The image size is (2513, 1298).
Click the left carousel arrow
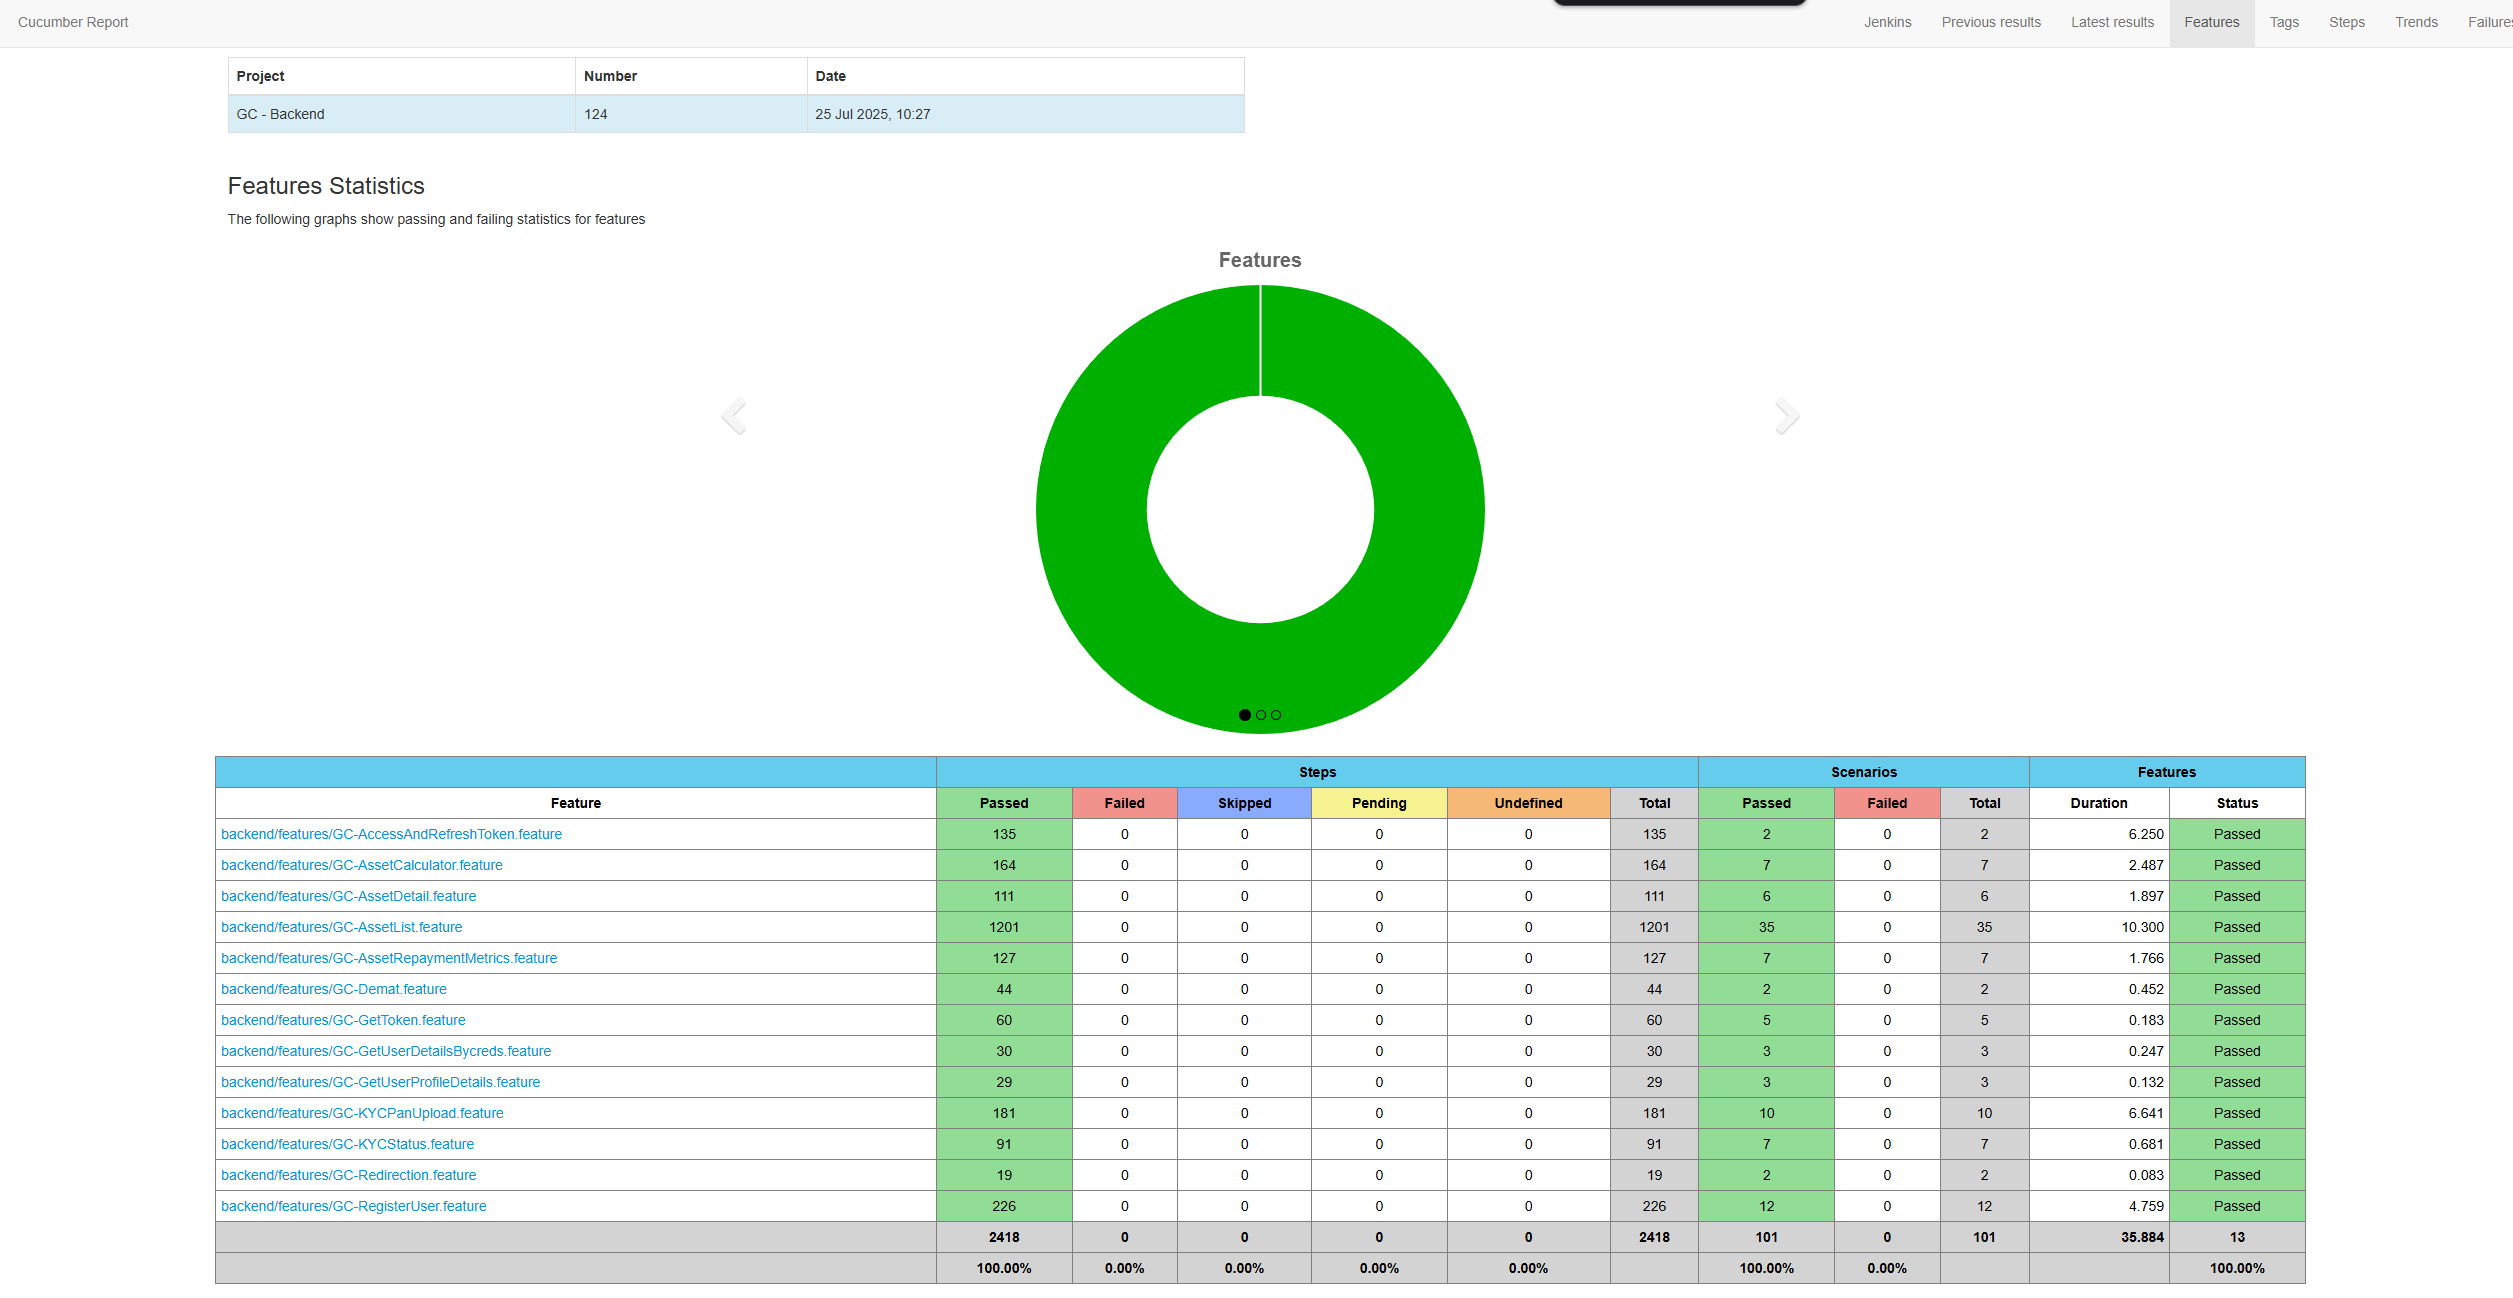click(733, 415)
